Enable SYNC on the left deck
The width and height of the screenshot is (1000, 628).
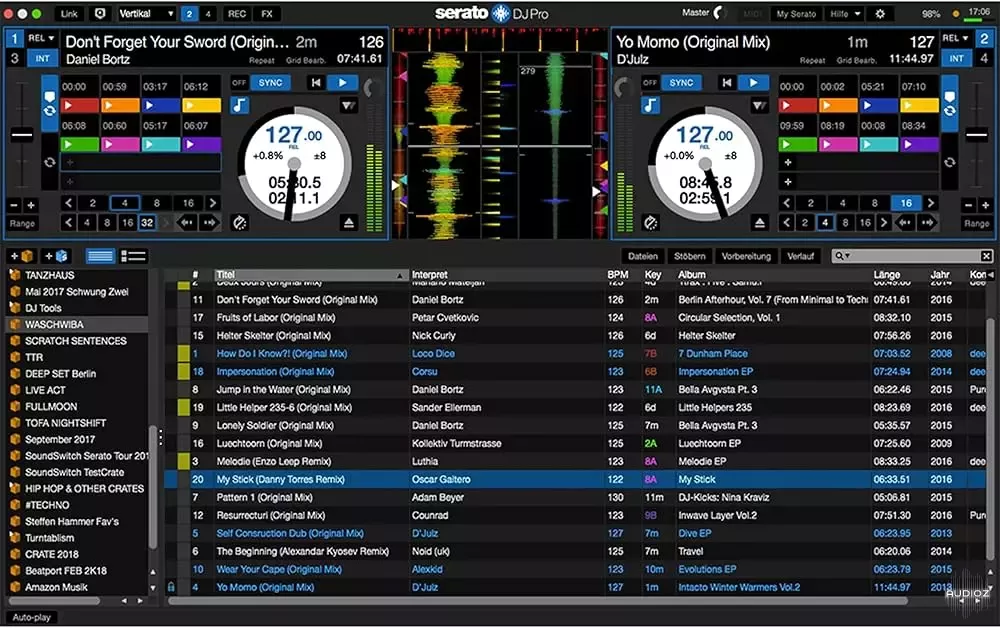[270, 83]
